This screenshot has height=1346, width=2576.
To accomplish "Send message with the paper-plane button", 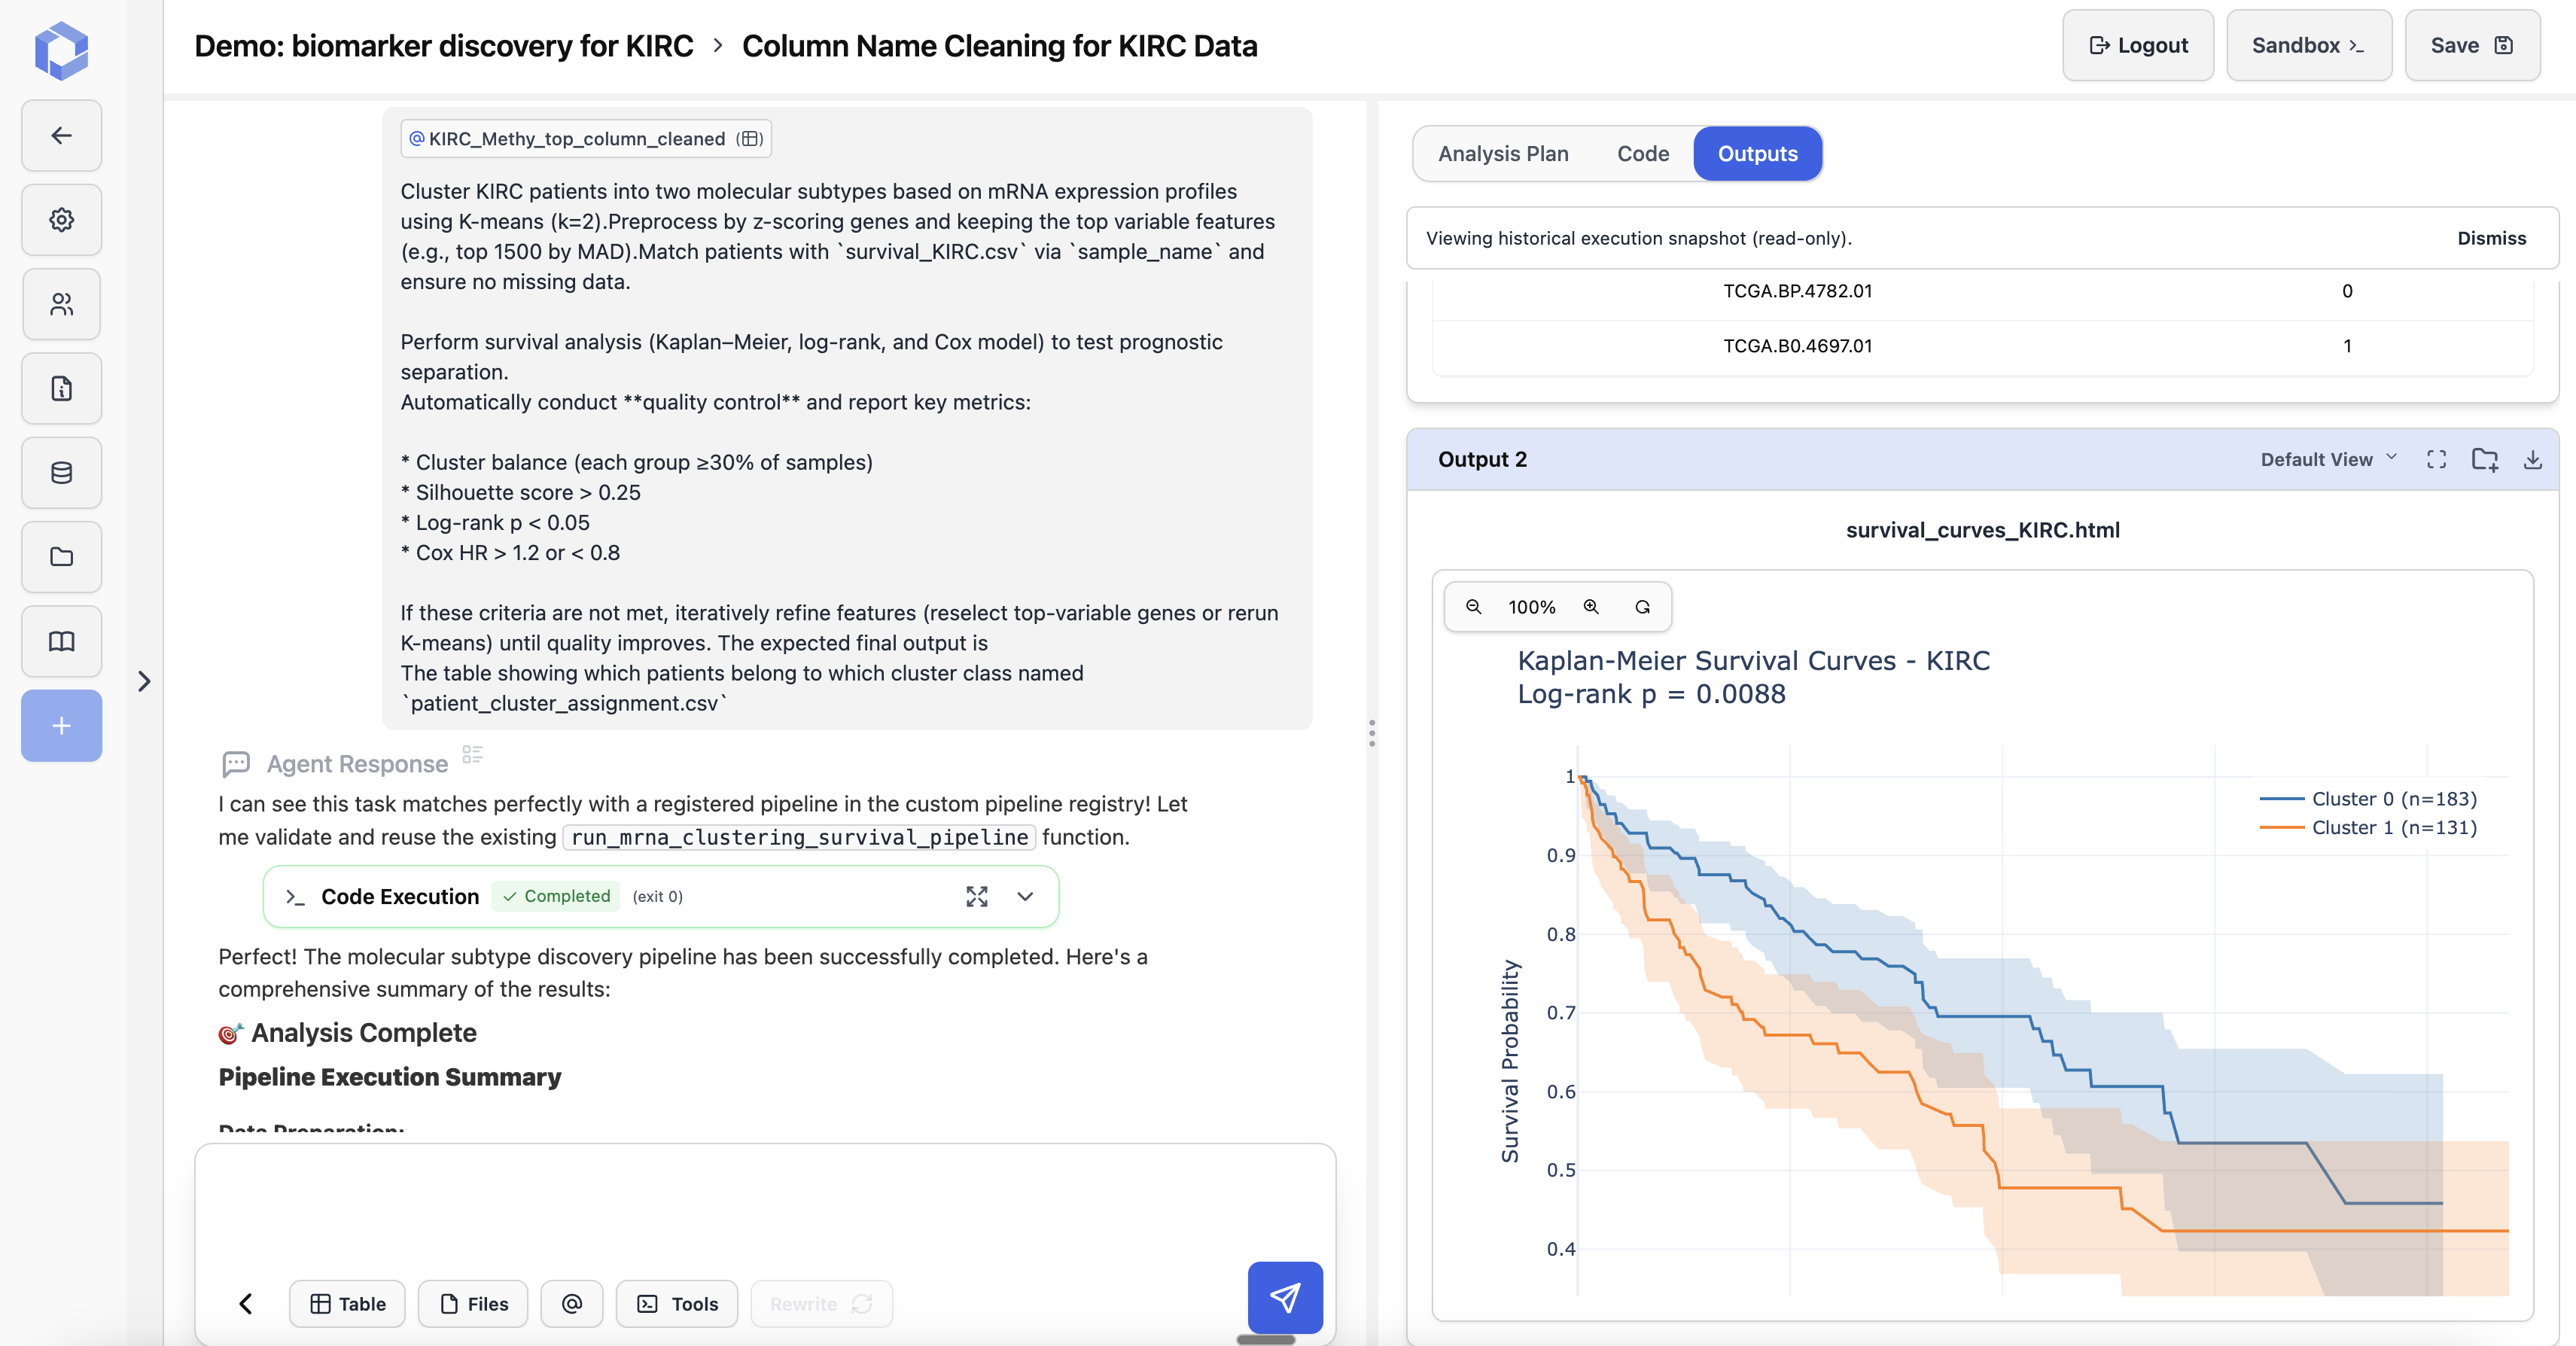I will [x=1284, y=1297].
